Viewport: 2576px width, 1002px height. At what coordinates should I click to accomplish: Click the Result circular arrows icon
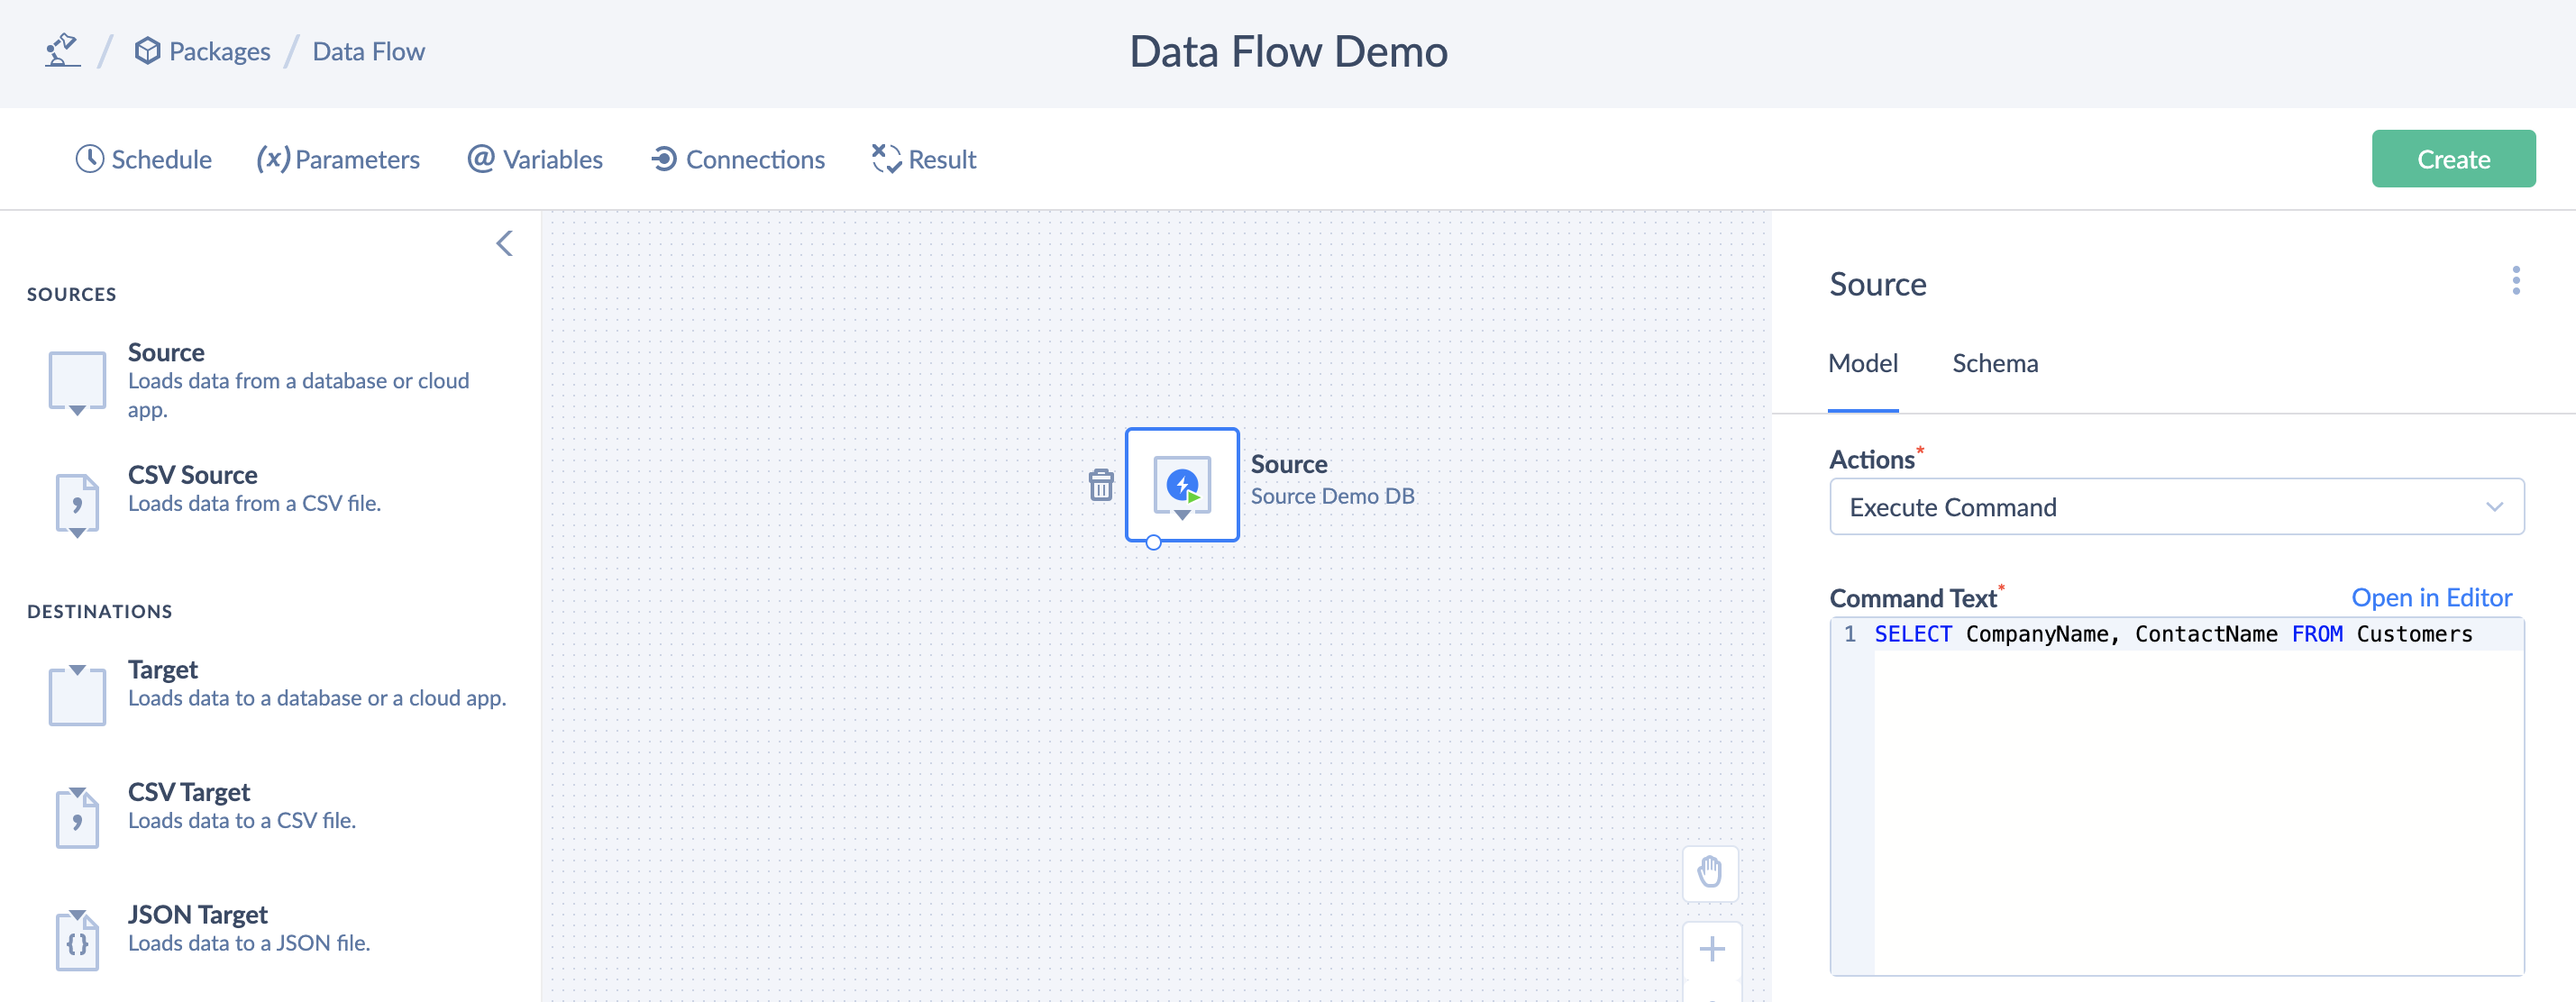click(886, 158)
